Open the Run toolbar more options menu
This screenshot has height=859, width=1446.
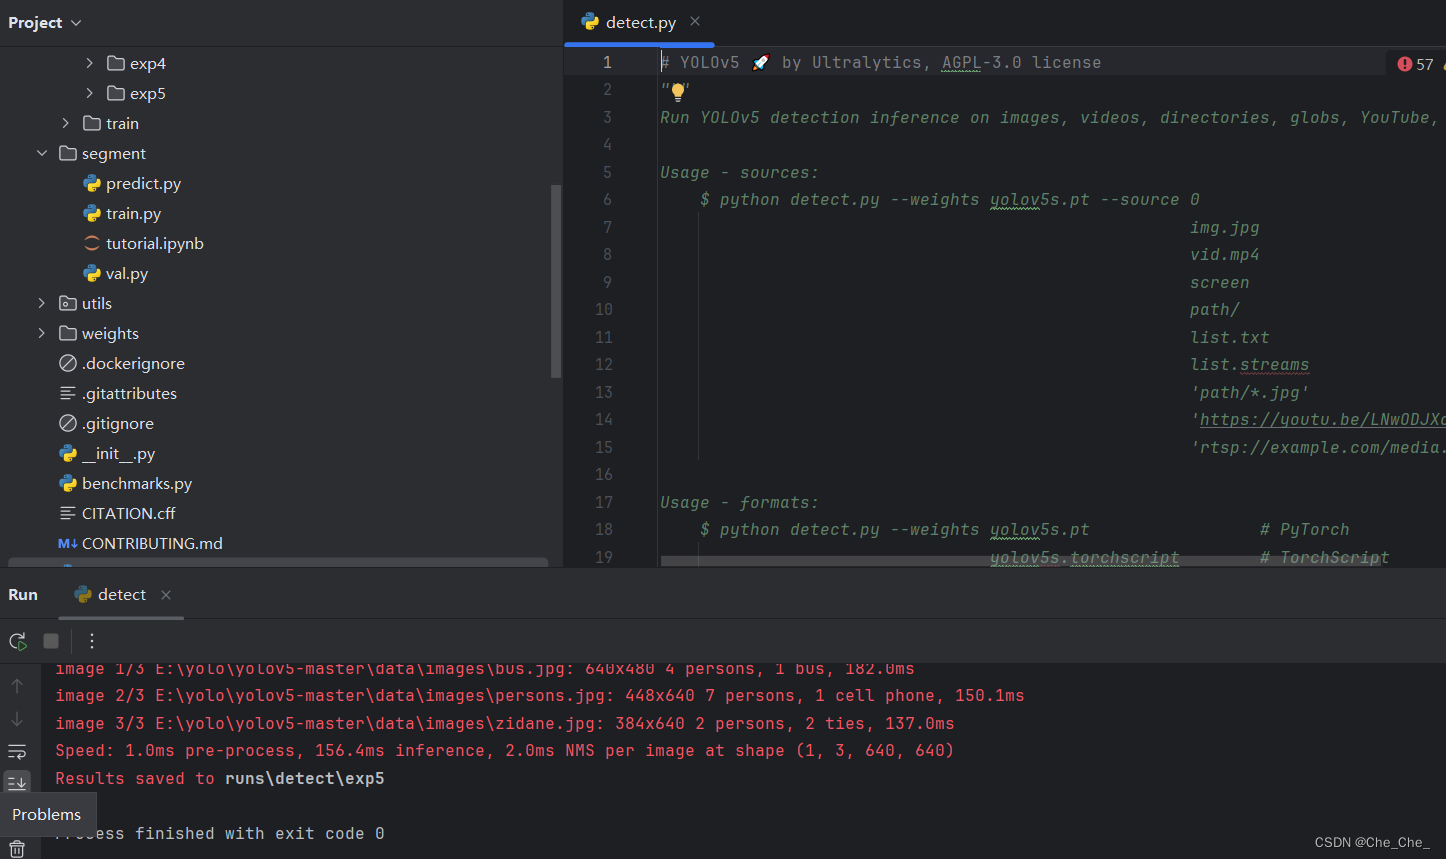92,641
